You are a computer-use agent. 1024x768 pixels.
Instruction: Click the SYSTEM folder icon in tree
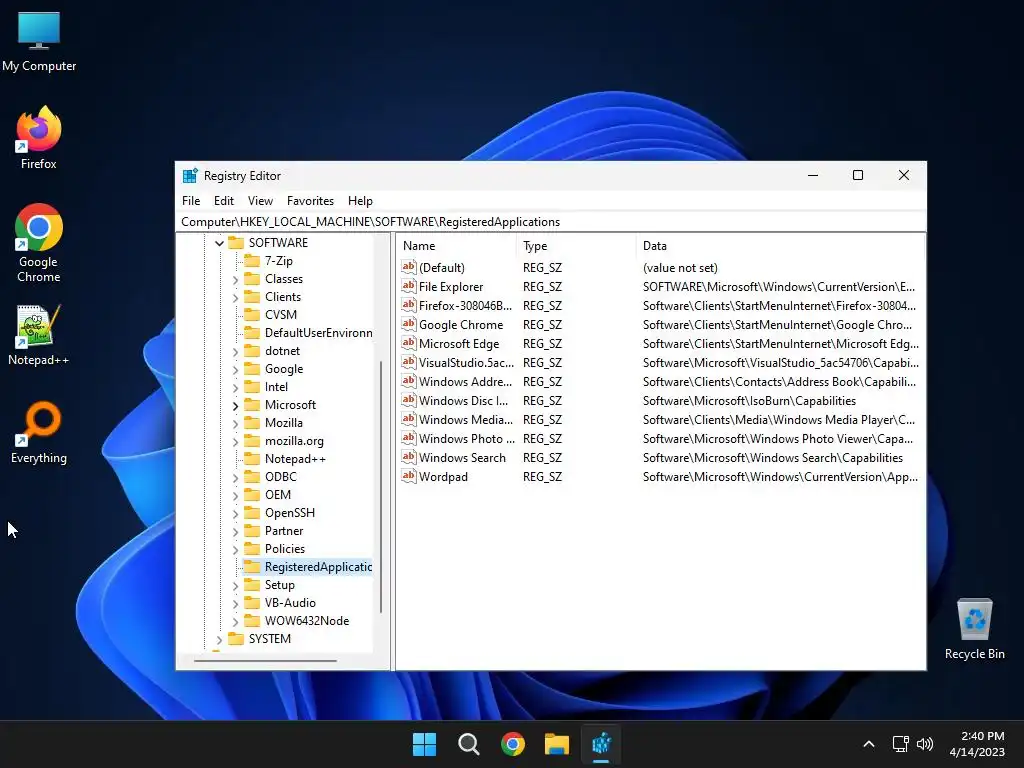click(236, 639)
